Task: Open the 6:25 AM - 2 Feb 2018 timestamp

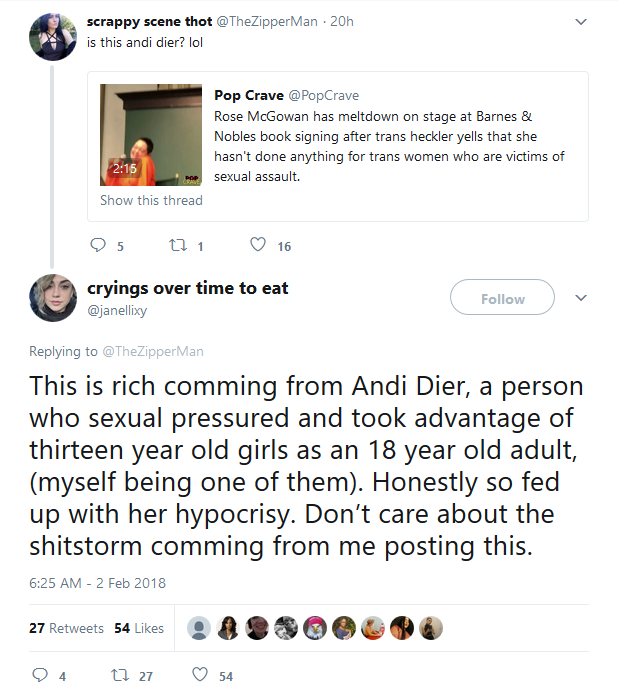Action: (97, 583)
